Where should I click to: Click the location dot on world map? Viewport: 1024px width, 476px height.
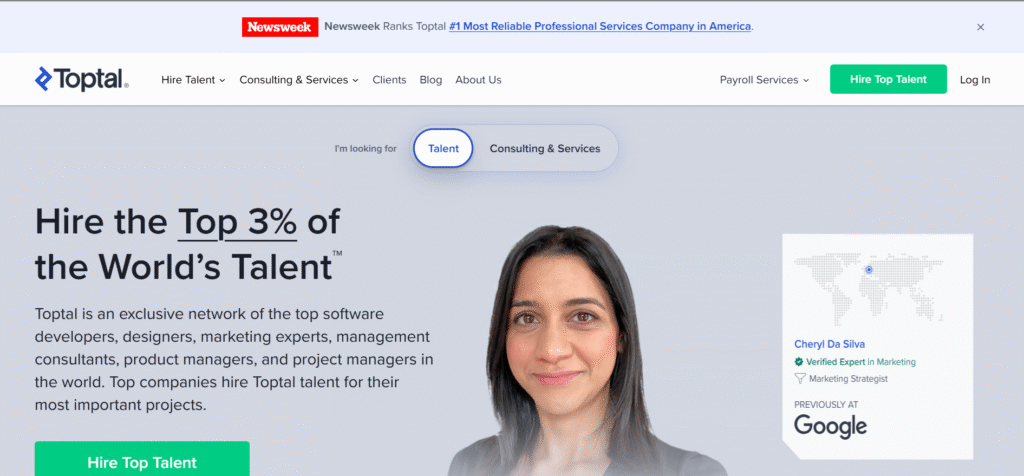pos(869,270)
